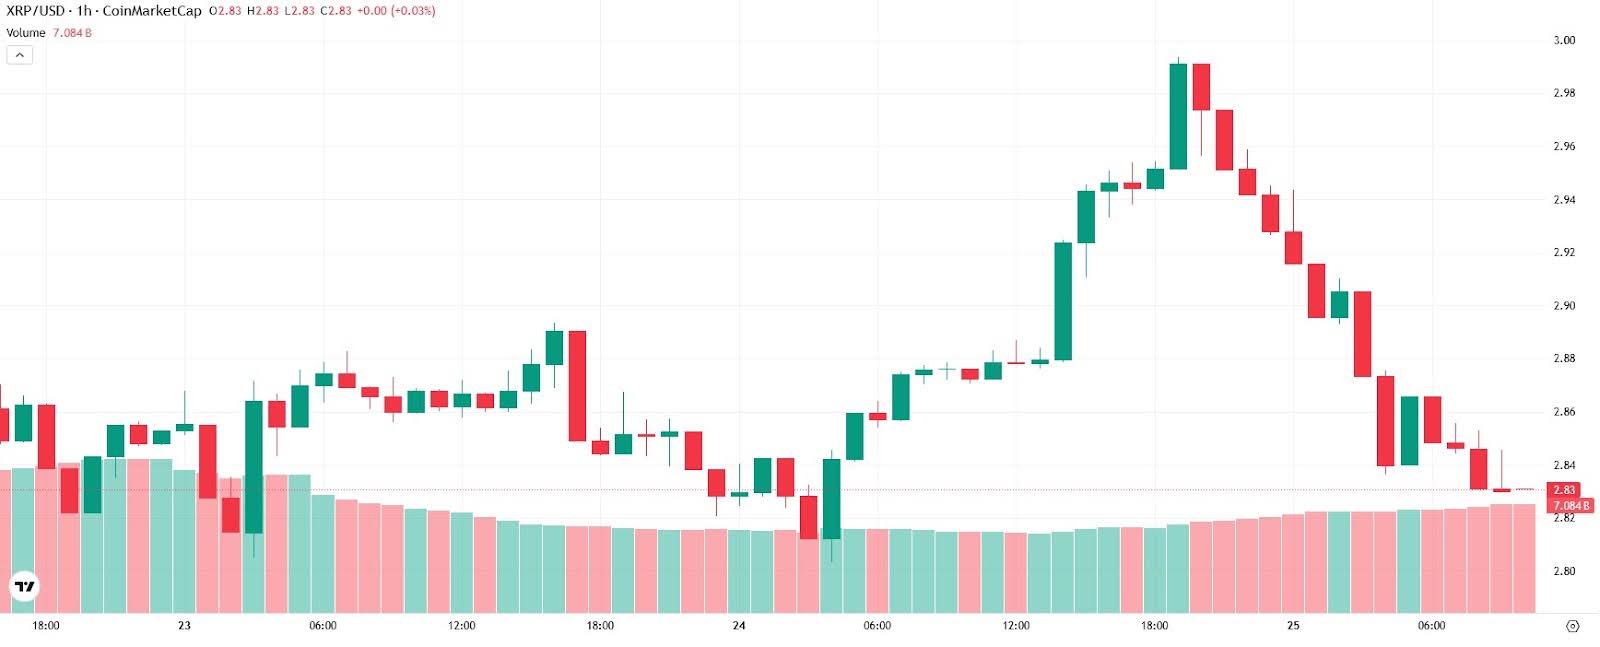
Task: Click the 3.00 price scale label
Action: click(1564, 41)
